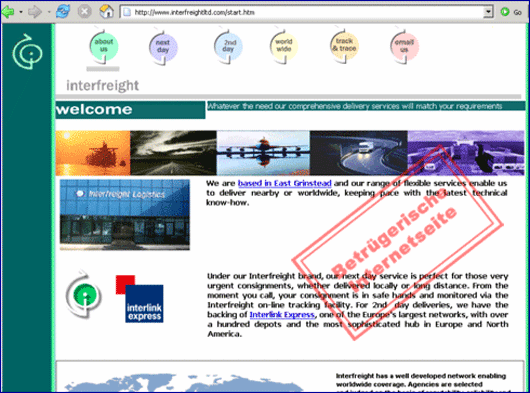Image resolution: width=530 pixels, height=393 pixels.
Task: Click the Interfreight logo in sidebar
Action: point(27,52)
